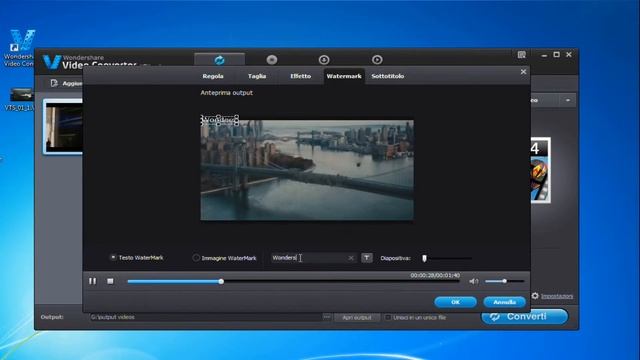
Task: Click the volume slider handle
Action: [504, 281]
